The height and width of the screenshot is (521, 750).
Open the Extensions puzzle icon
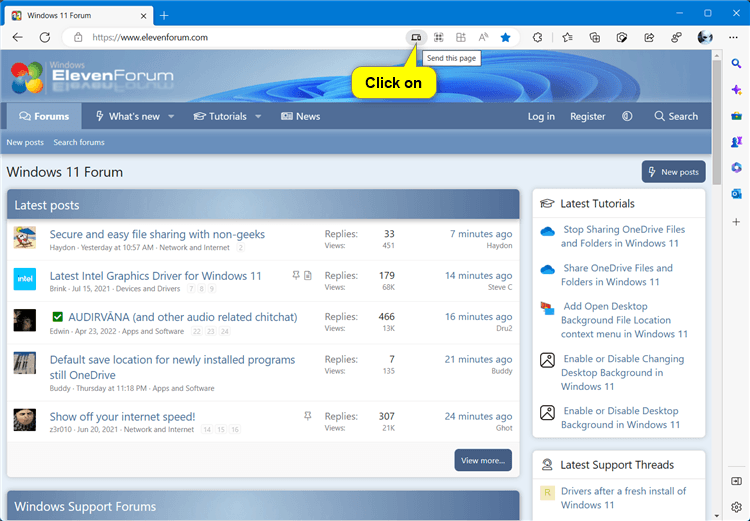coord(537,37)
